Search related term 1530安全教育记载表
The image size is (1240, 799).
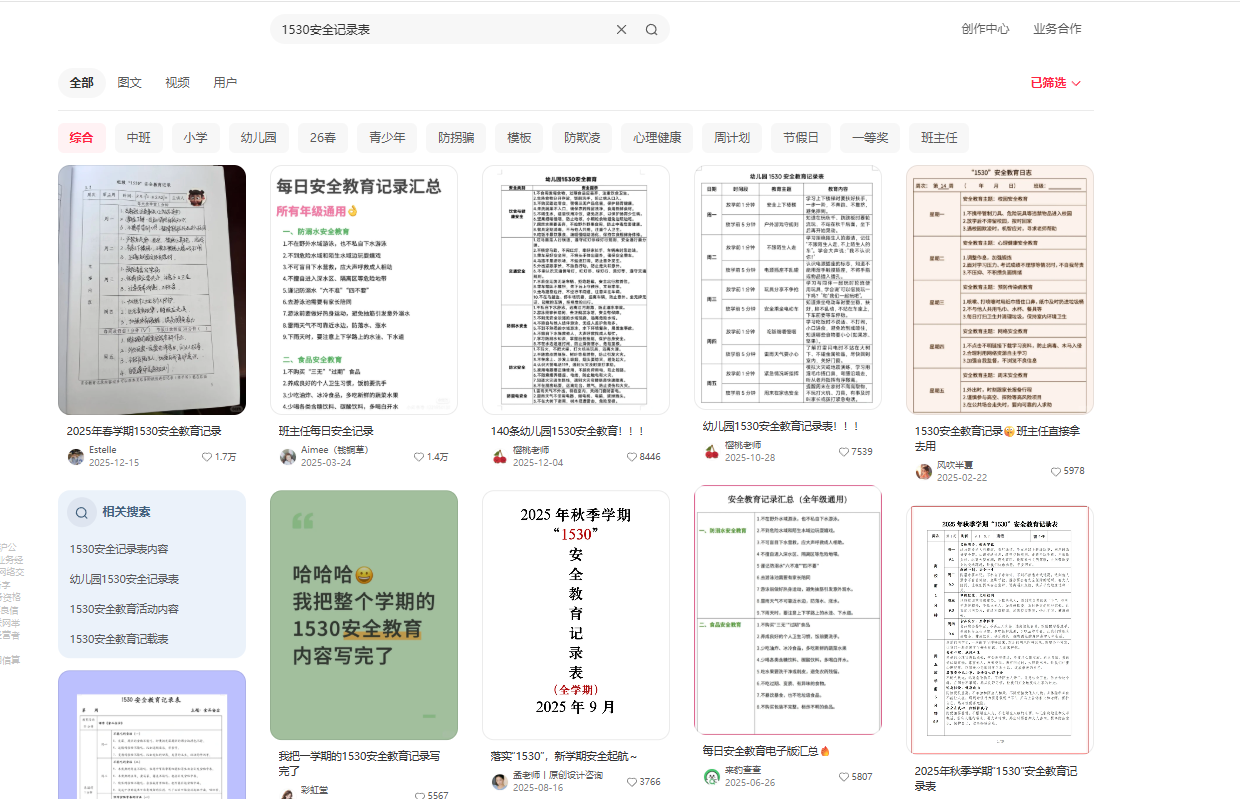(x=119, y=639)
